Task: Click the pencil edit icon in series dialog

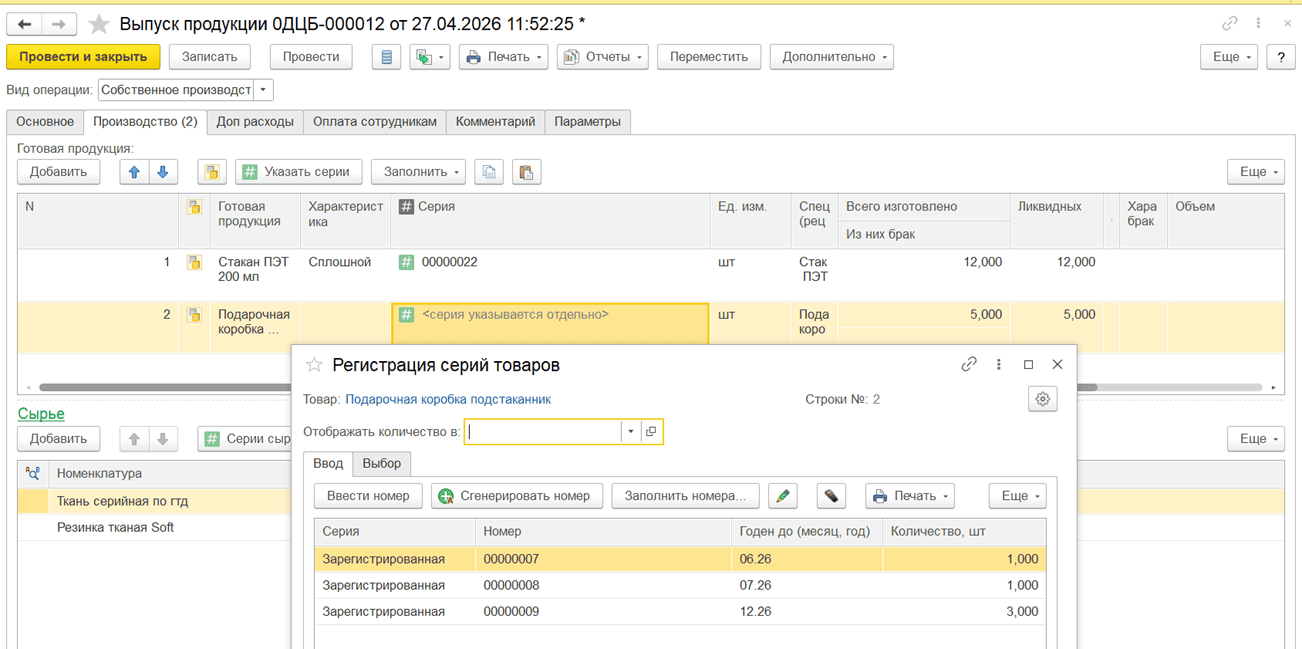Action: click(783, 496)
